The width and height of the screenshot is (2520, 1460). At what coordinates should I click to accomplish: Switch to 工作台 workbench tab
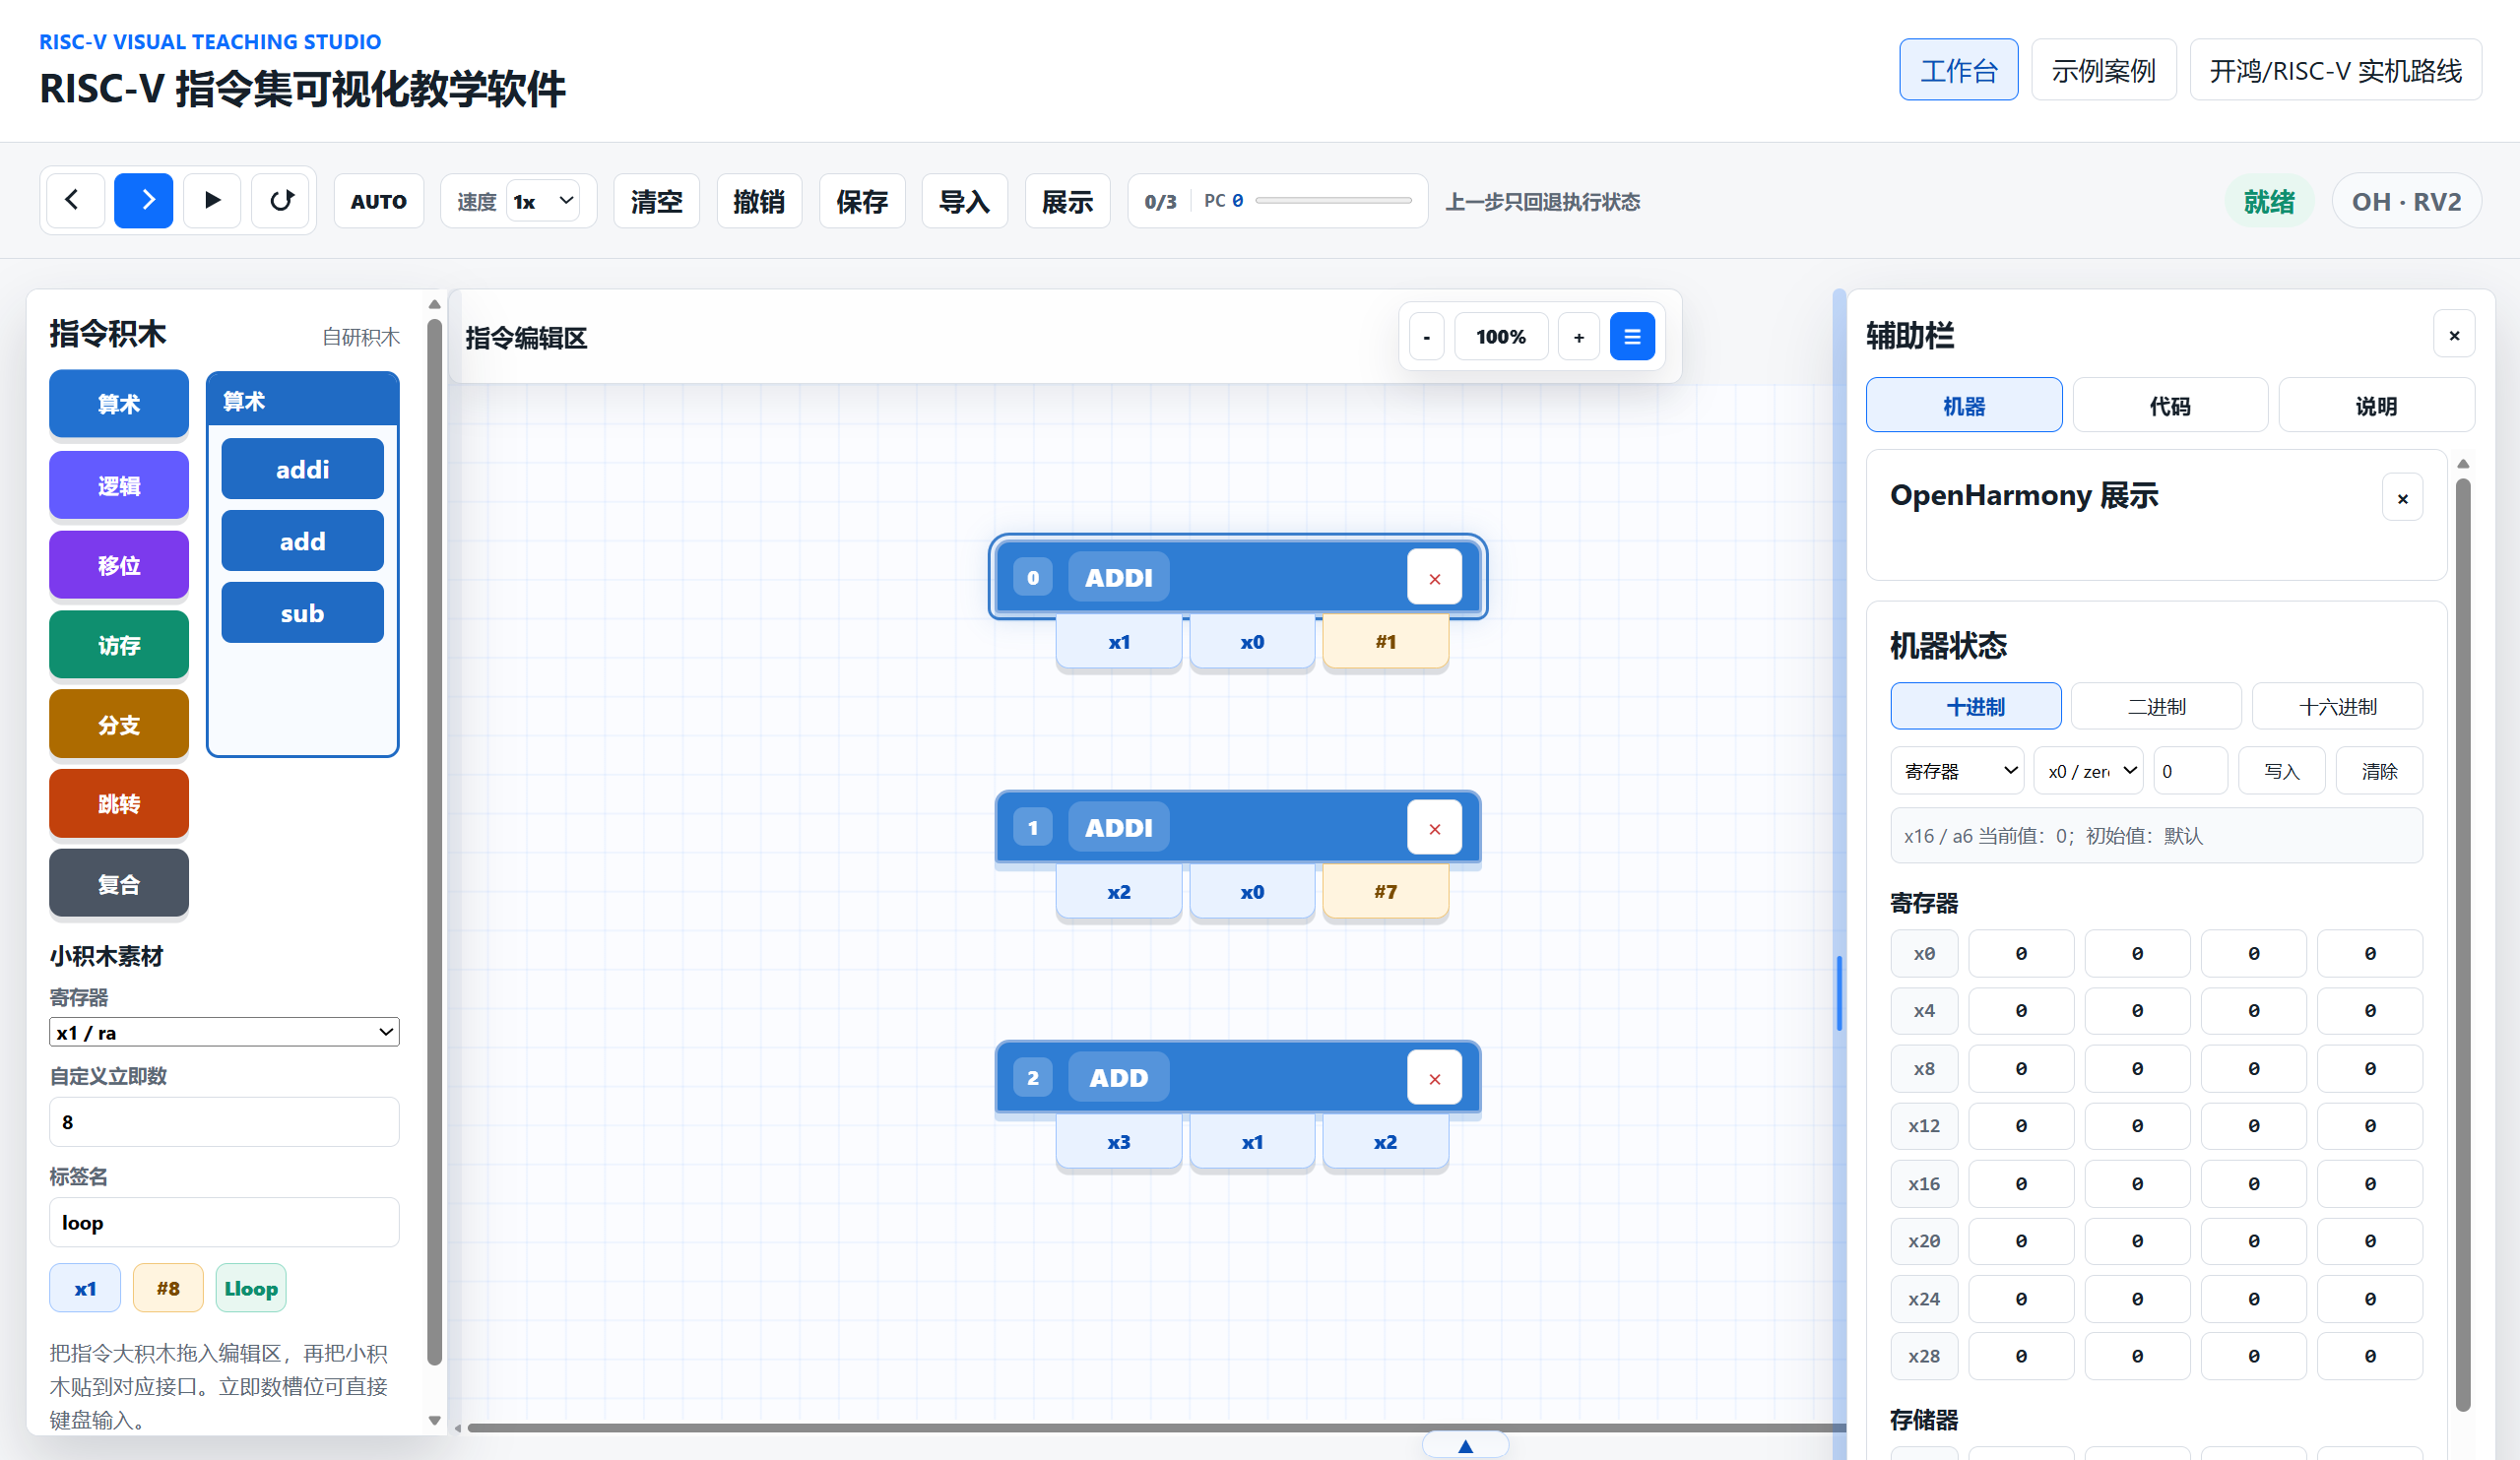tap(1959, 70)
